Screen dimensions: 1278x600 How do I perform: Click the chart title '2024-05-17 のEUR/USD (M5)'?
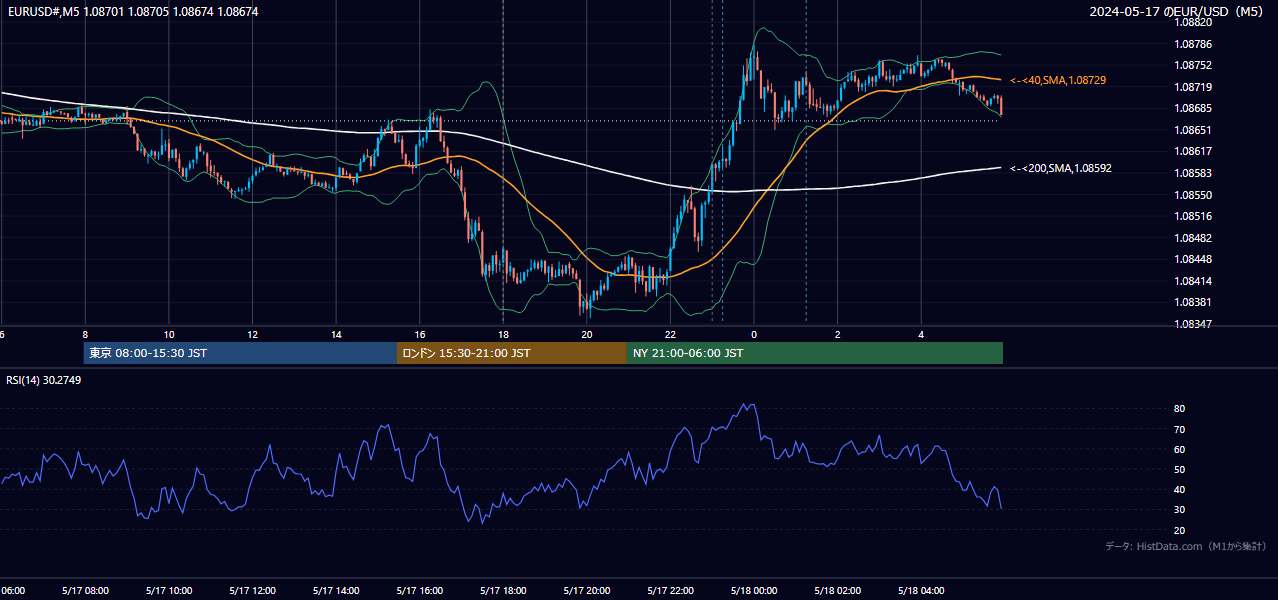pos(1178,12)
